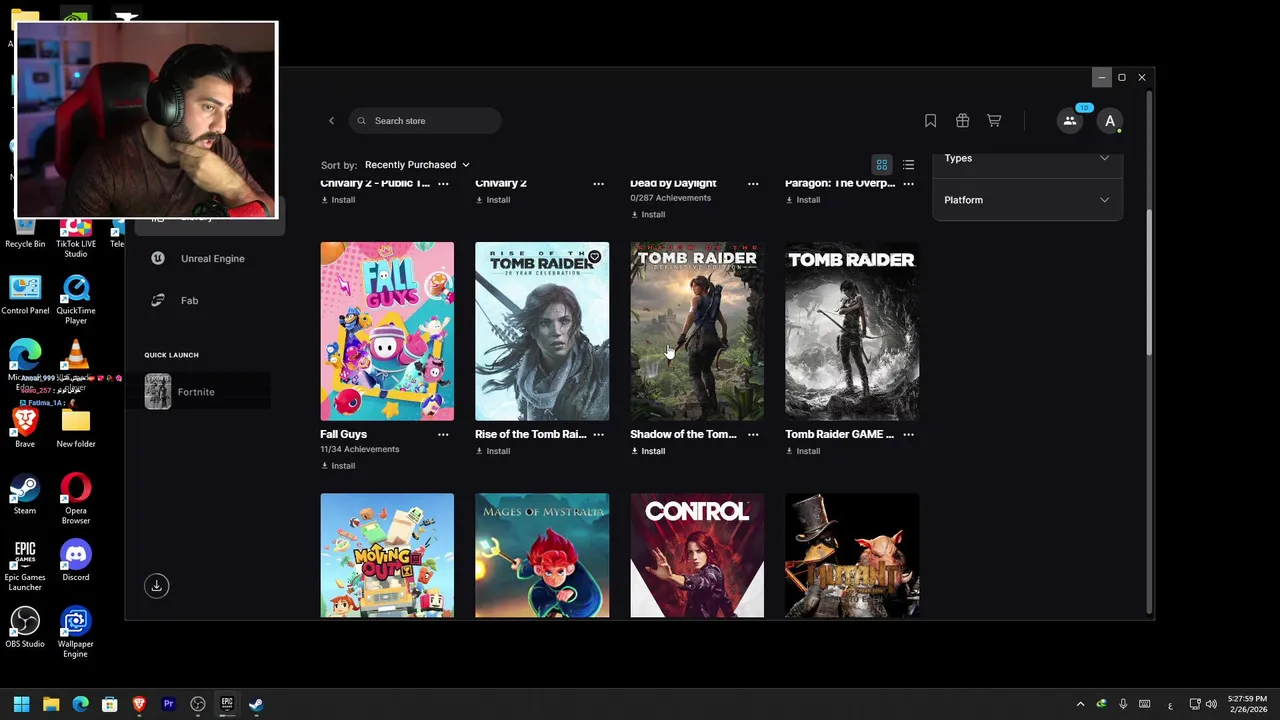Screen dimensions: 1280x720
Task: Open the Mages of Mystralia cover
Action: tap(542, 555)
